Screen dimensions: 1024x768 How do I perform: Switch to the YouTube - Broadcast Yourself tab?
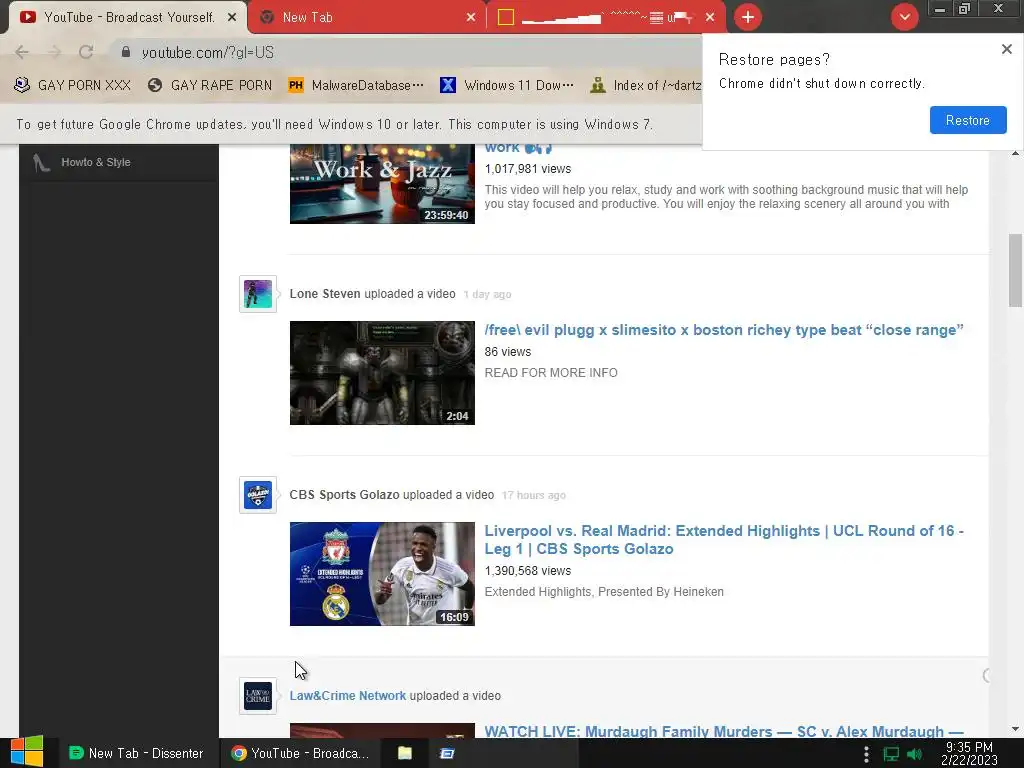tap(129, 17)
